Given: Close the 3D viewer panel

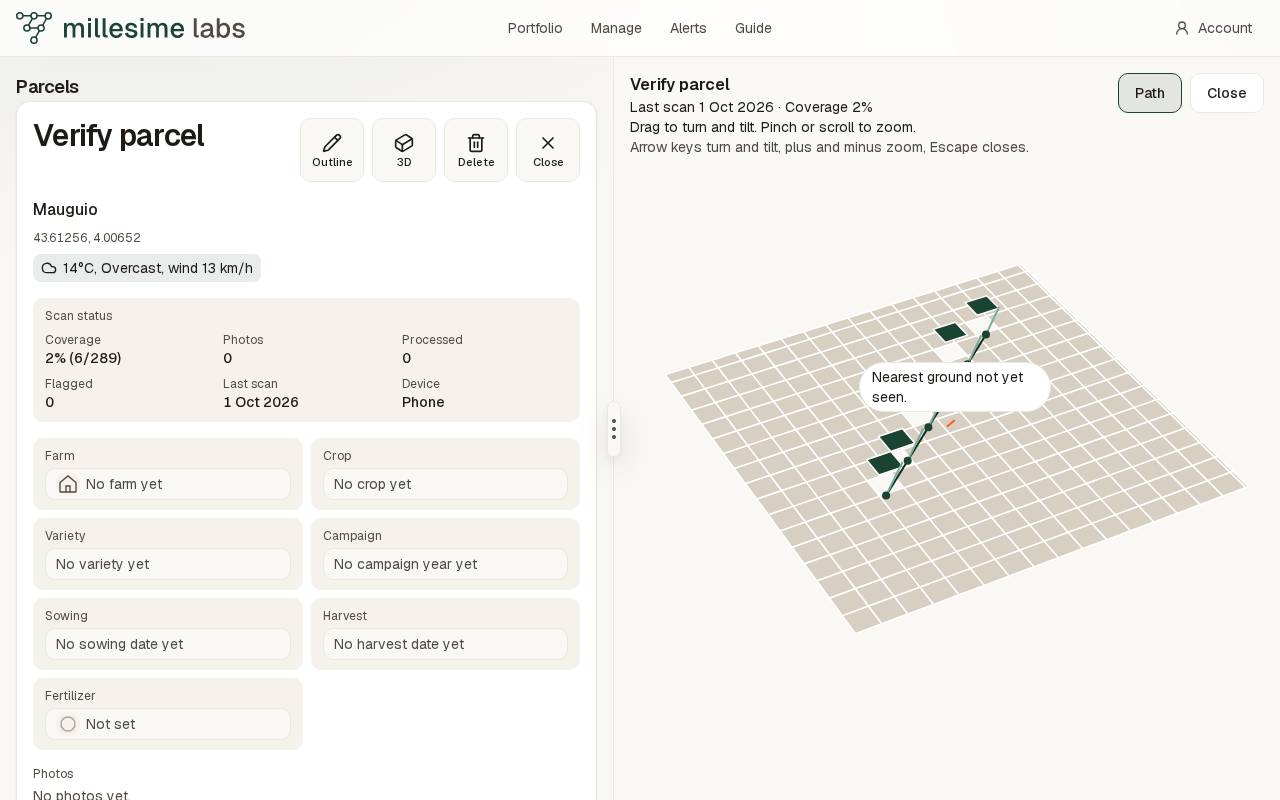Looking at the screenshot, I should click(x=1227, y=93).
